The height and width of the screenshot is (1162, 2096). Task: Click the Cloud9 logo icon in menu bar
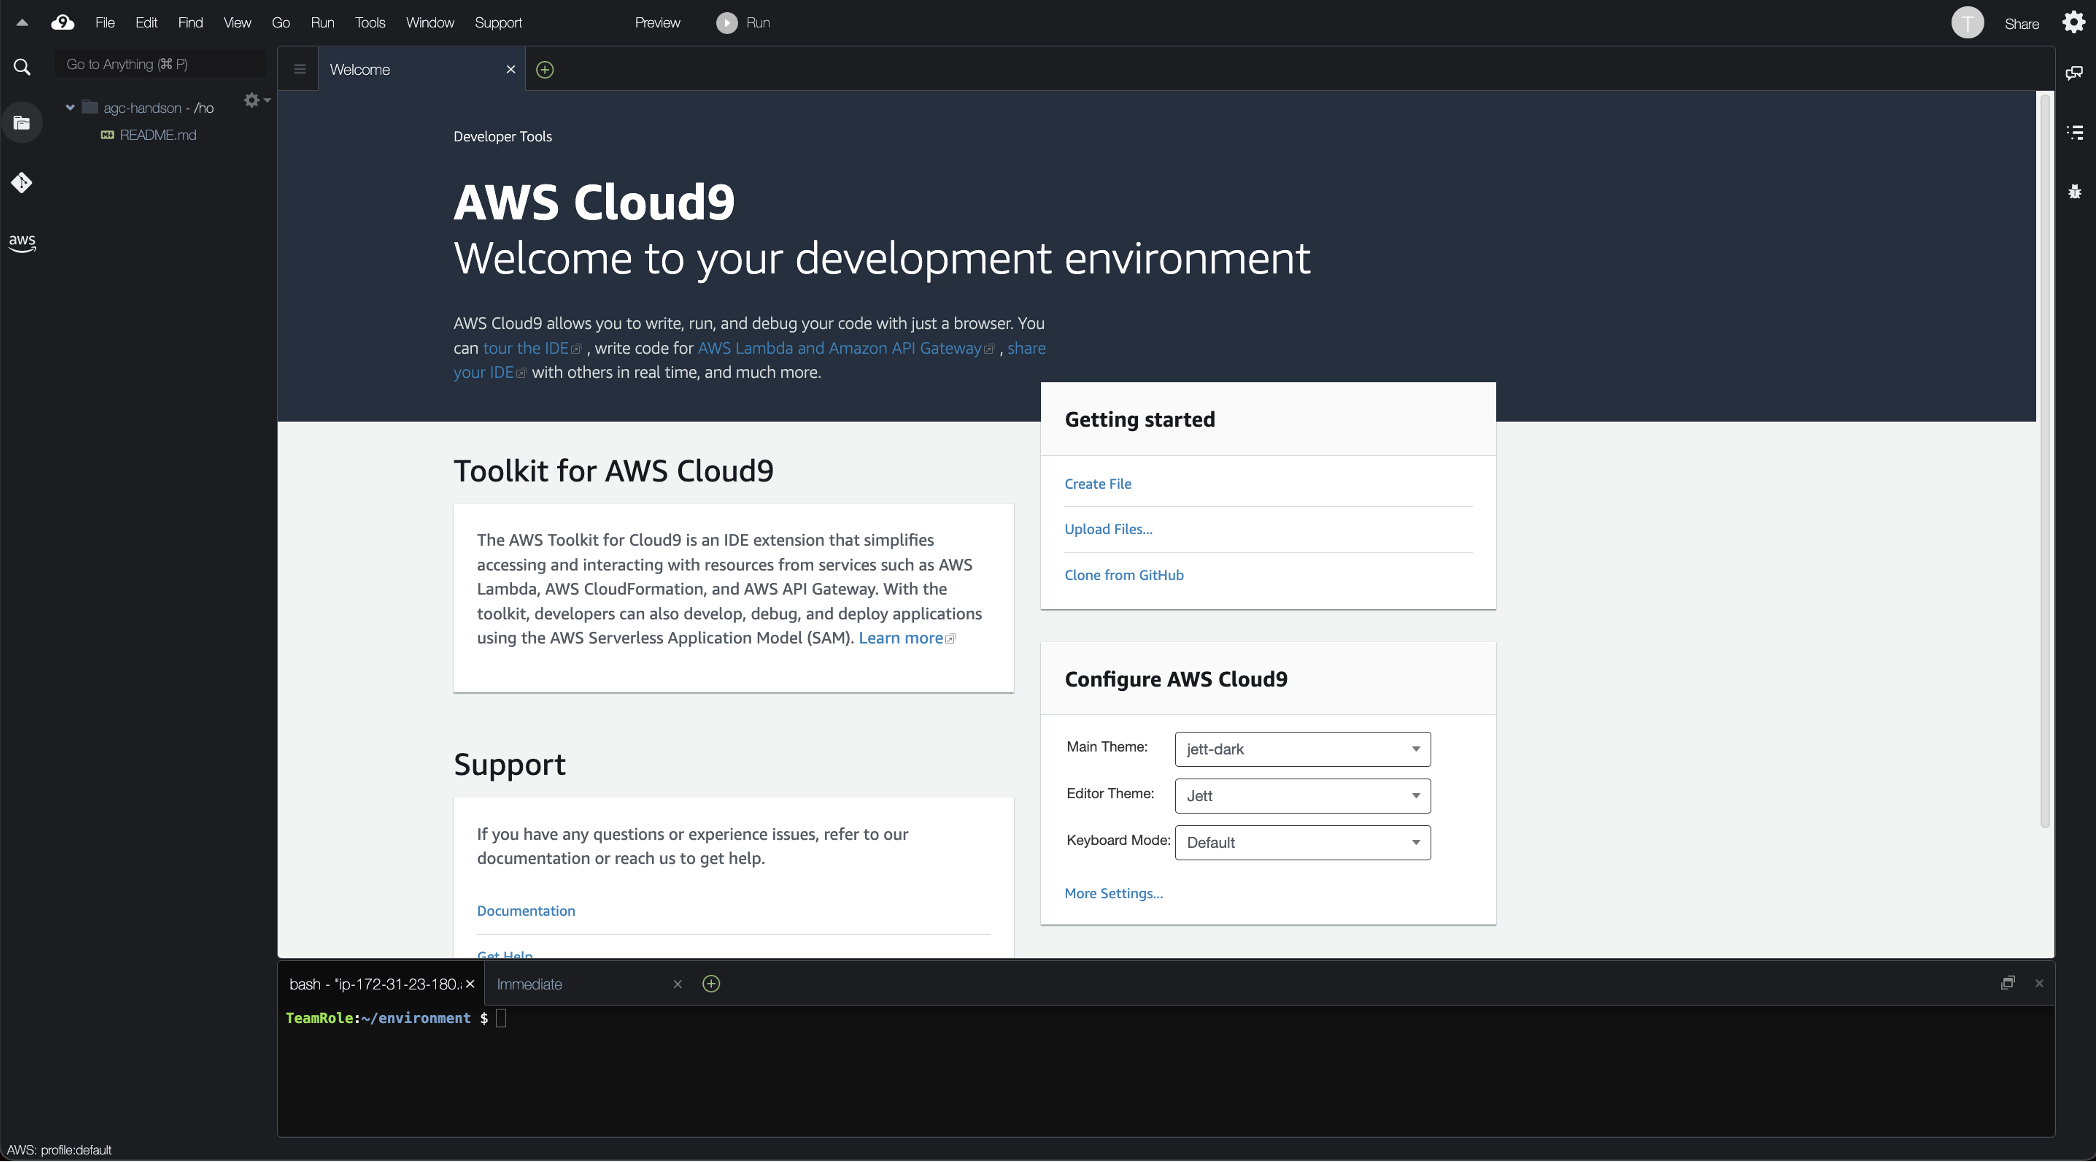point(63,22)
